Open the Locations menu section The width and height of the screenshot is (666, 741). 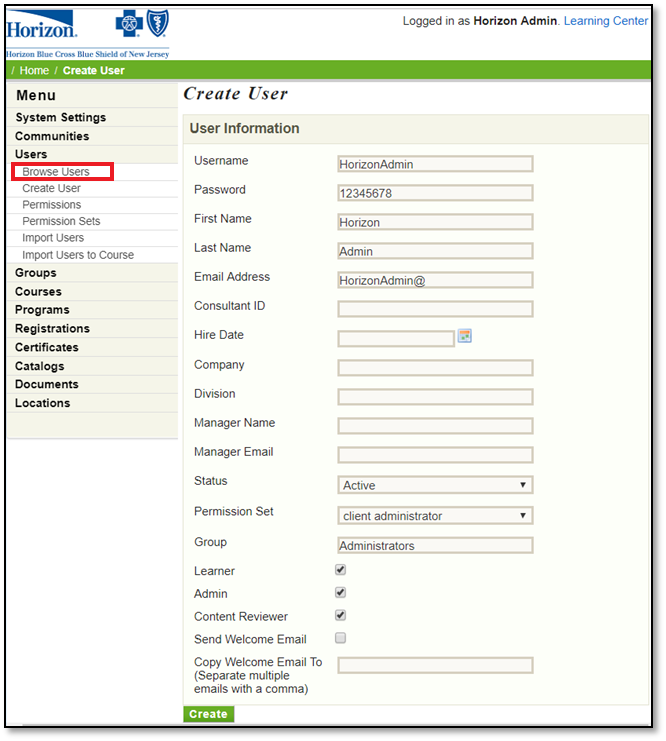coord(43,403)
